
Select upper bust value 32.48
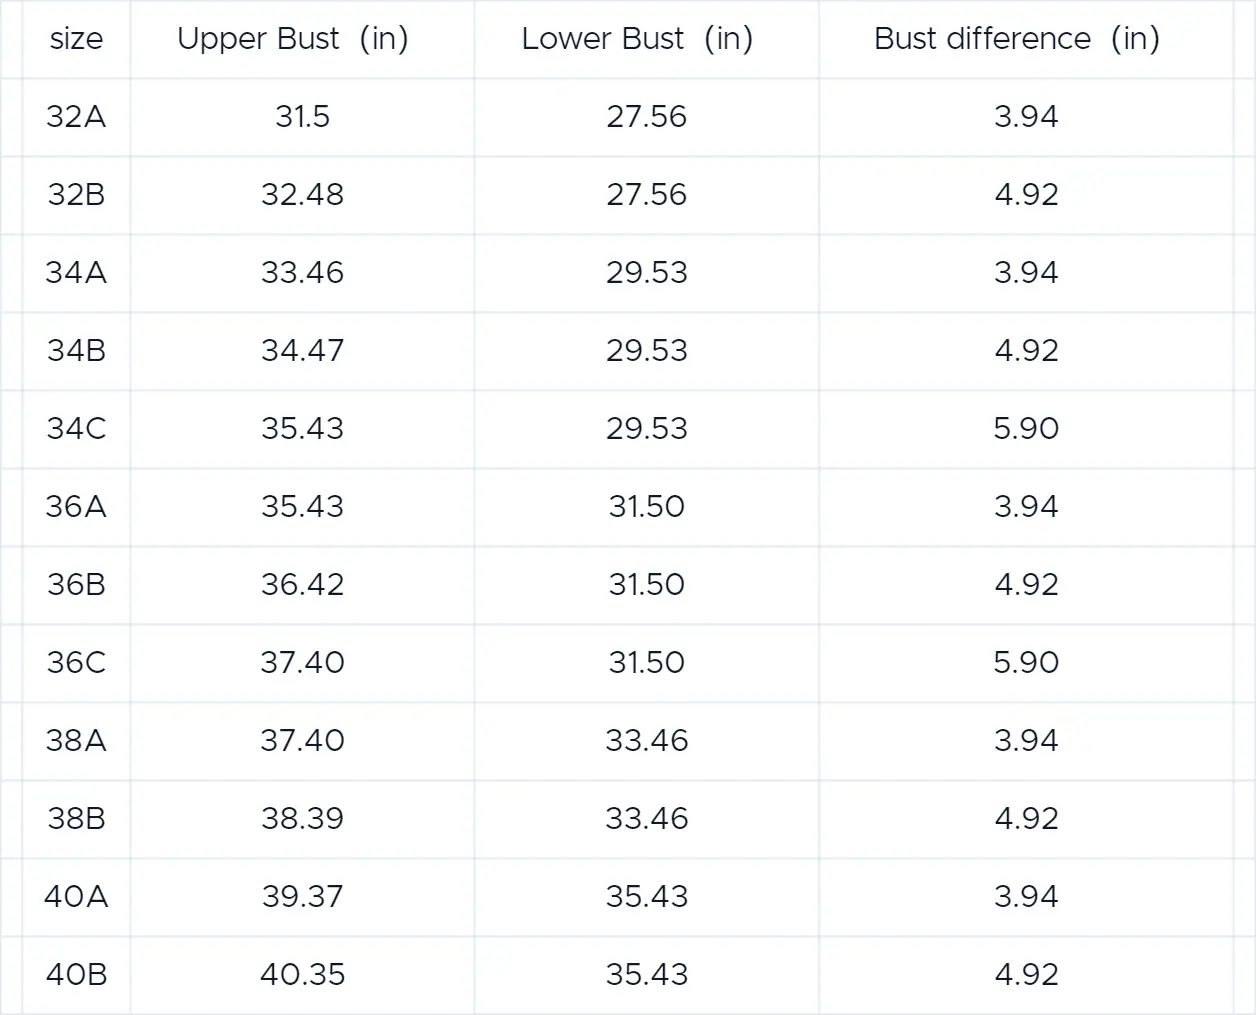coord(302,195)
